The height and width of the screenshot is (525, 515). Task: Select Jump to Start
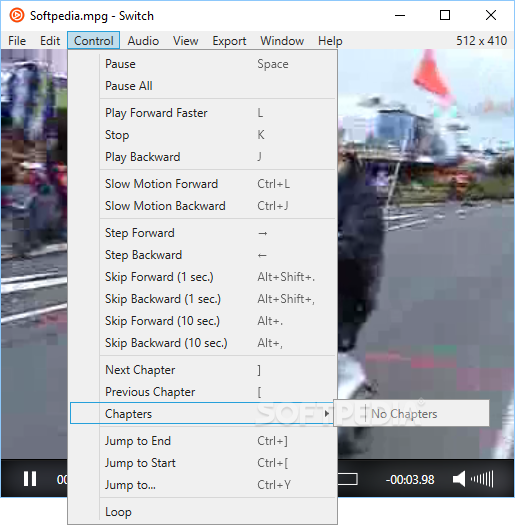click(203, 463)
